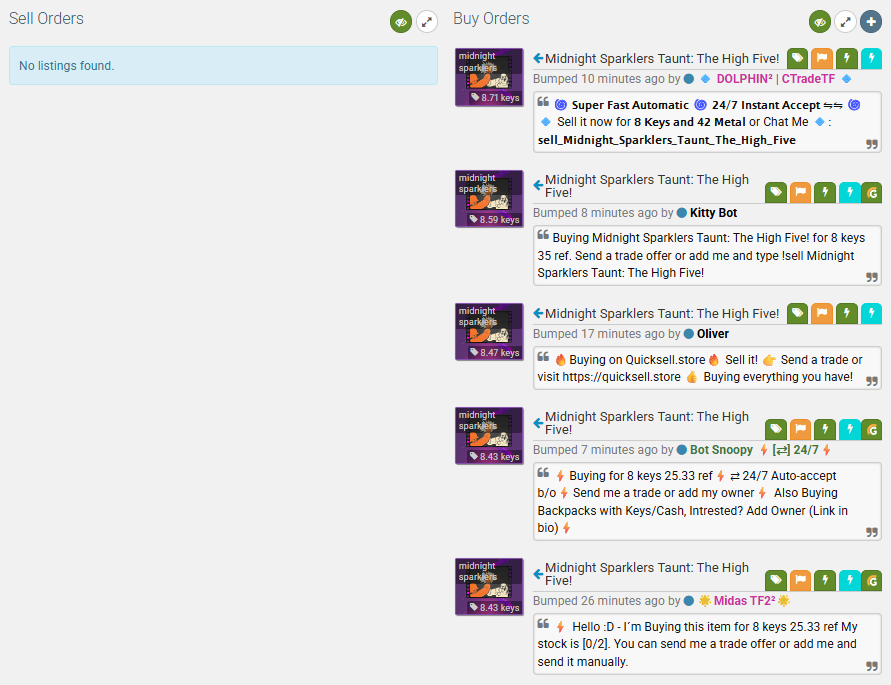Open Kitty Bot user profile

pos(713,213)
